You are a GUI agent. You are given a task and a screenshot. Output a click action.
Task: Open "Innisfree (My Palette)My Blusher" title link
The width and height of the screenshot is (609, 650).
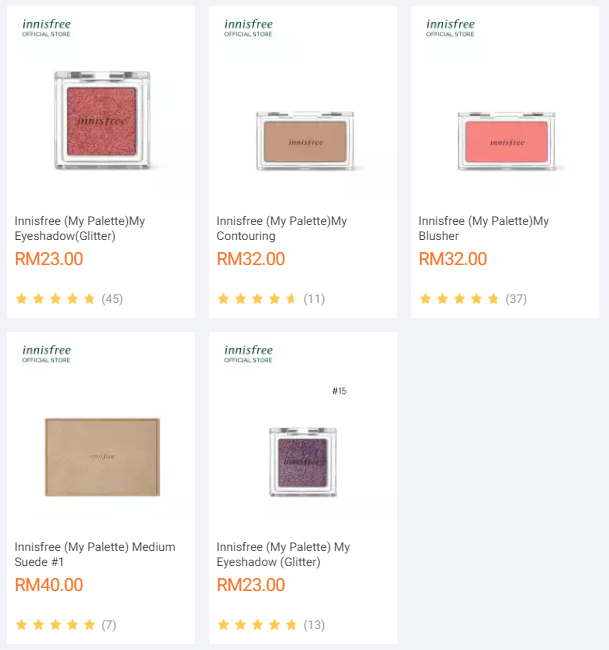484,229
